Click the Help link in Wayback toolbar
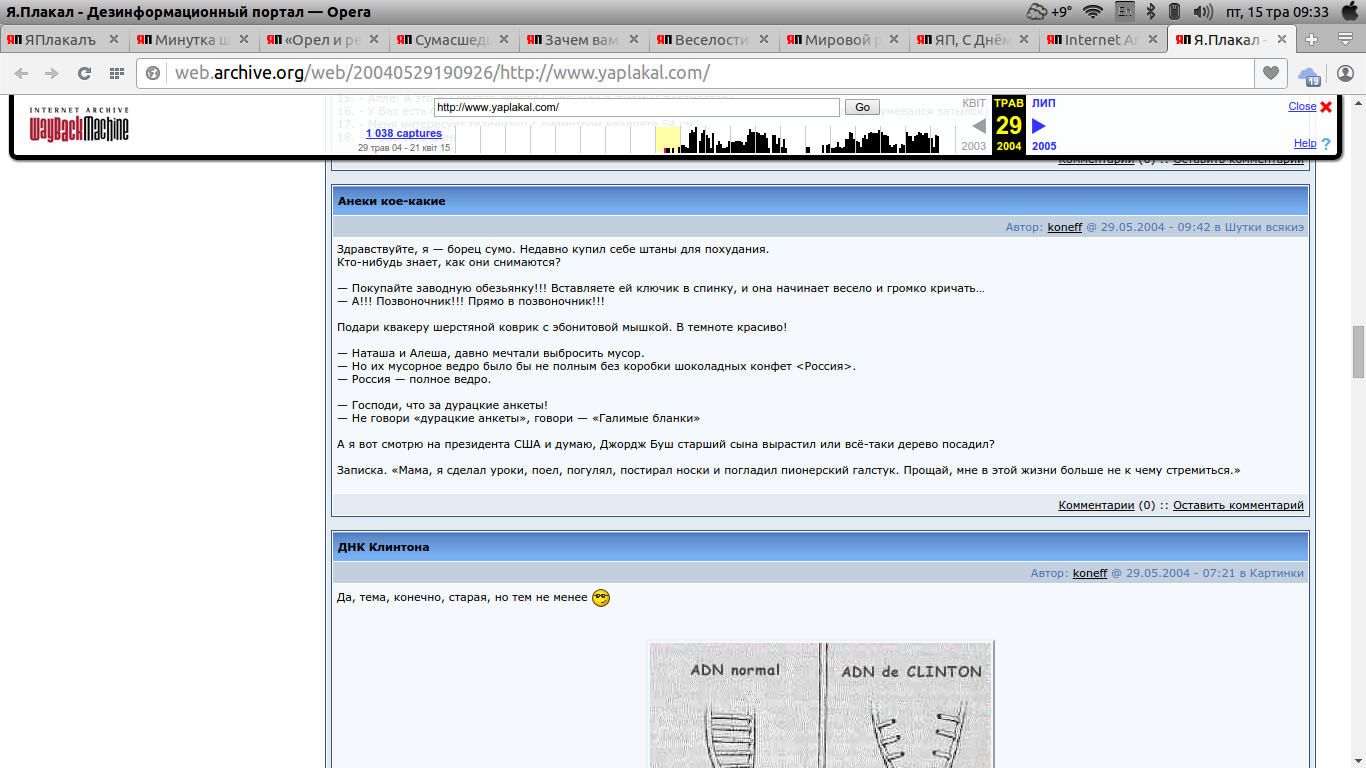The height and width of the screenshot is (768, 1366). (x=1305, y=143)
